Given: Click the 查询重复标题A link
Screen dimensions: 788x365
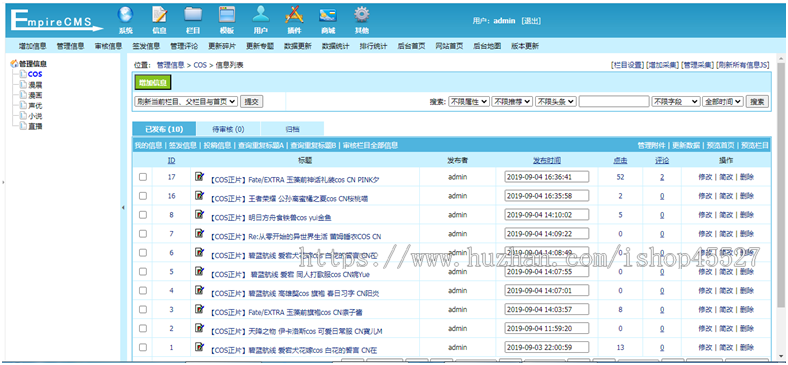Looking at the screenshot, I should click(x=262, y=145).
